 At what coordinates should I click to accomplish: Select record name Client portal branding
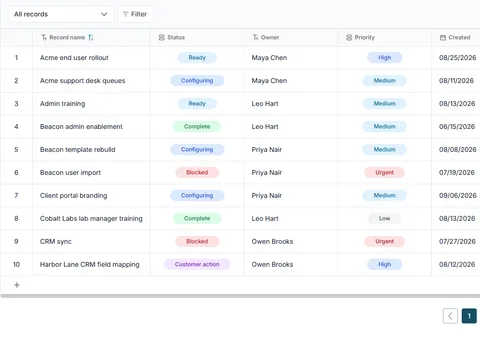(73, 196)
